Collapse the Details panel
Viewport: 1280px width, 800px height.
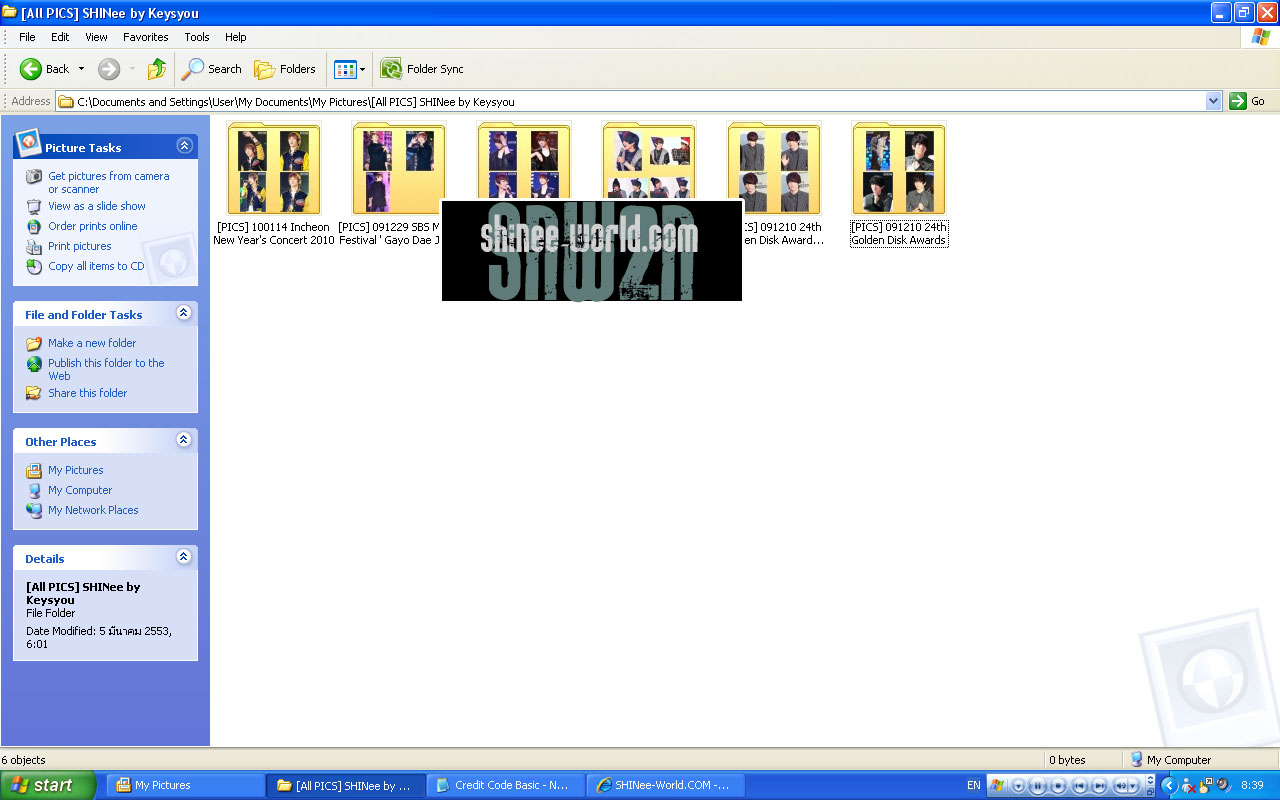(x=184, y=557)
